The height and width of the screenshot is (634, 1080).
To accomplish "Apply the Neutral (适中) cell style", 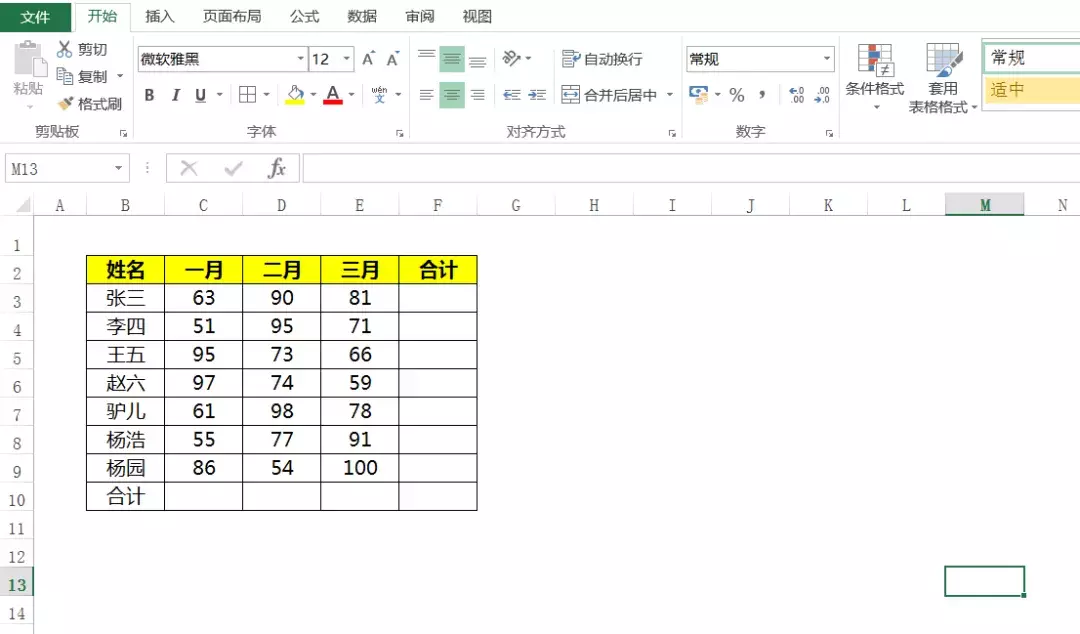I will pyautogui.click(x=1032, y=90).
